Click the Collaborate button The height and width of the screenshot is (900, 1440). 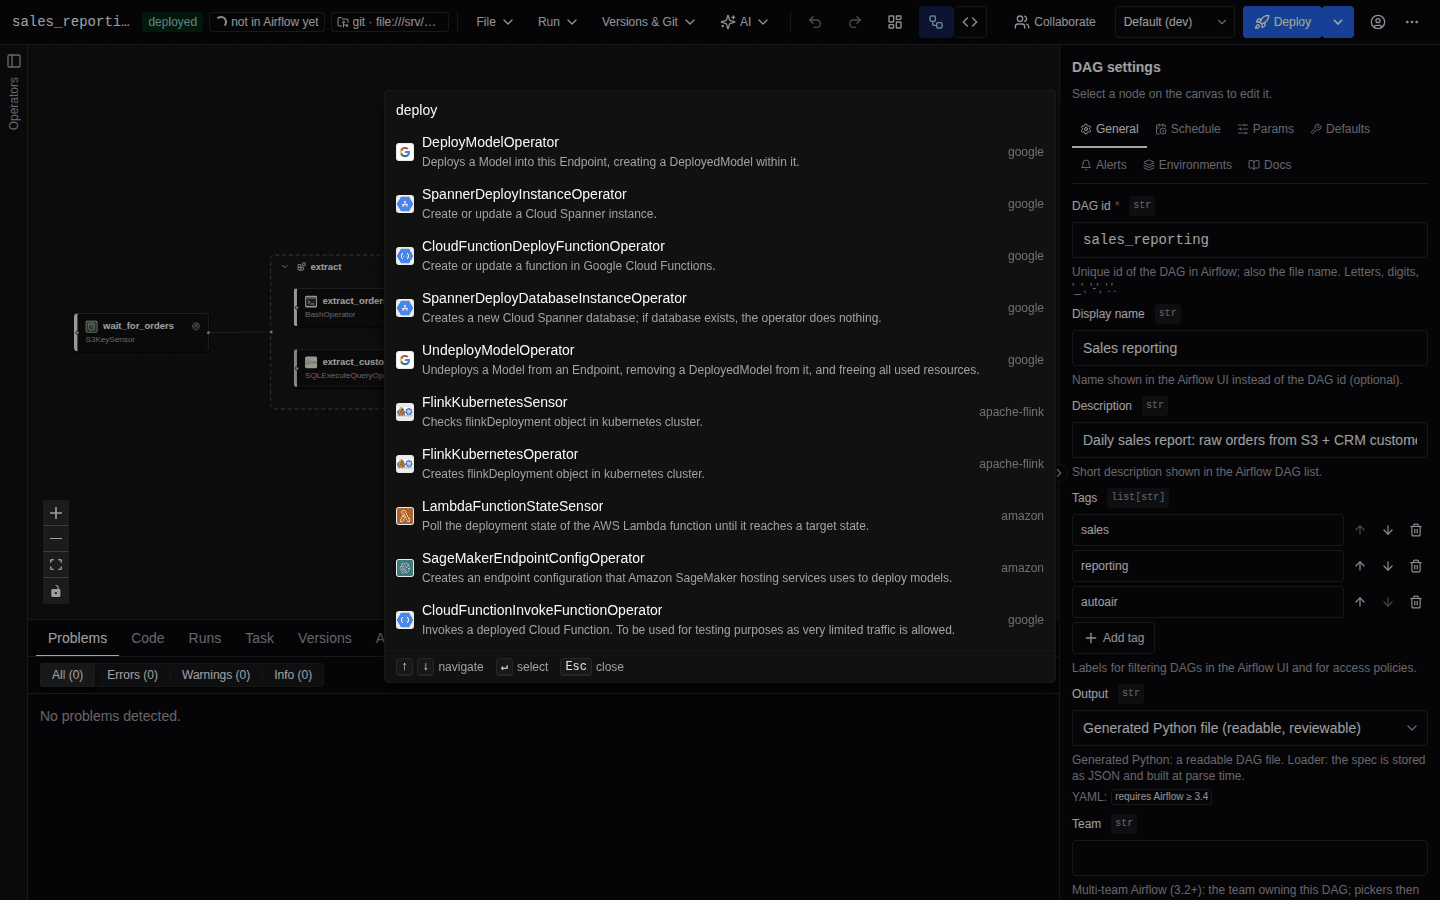pyautogui.click(x=1055, y=22)
